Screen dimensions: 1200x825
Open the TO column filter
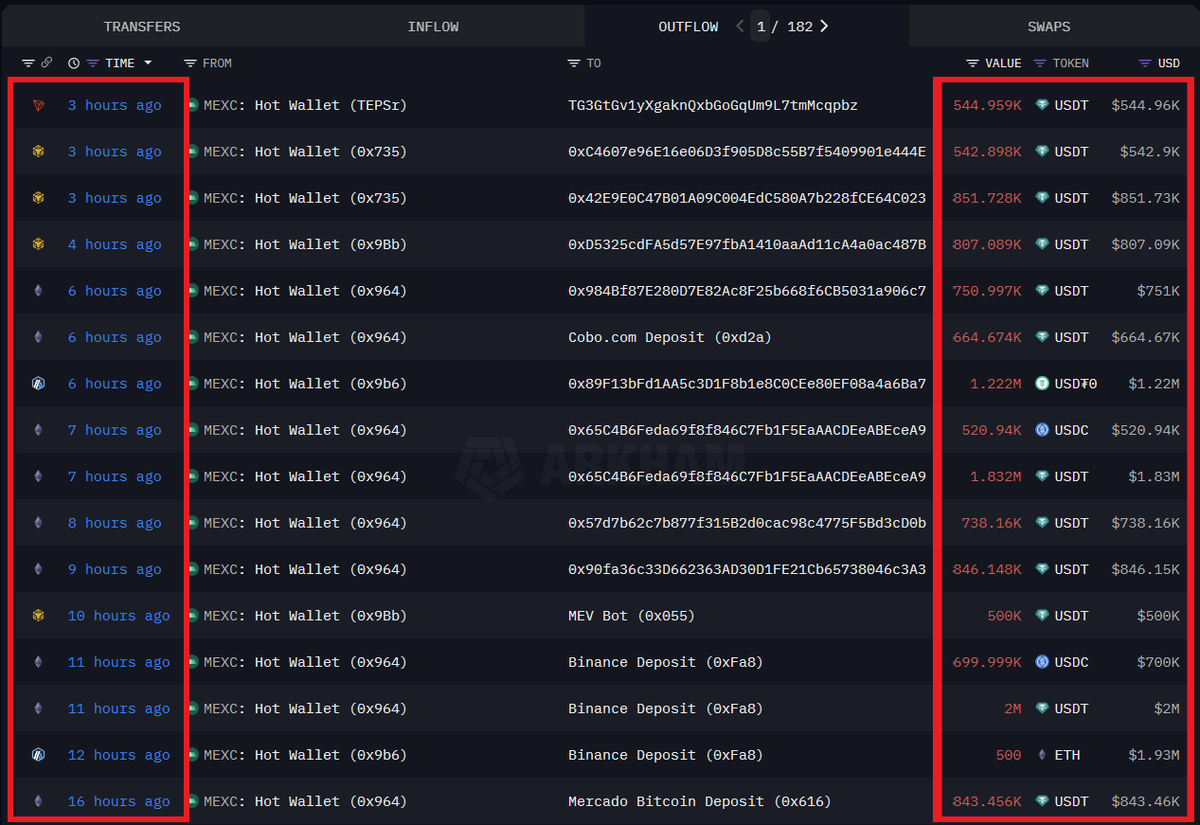(573, 63)
